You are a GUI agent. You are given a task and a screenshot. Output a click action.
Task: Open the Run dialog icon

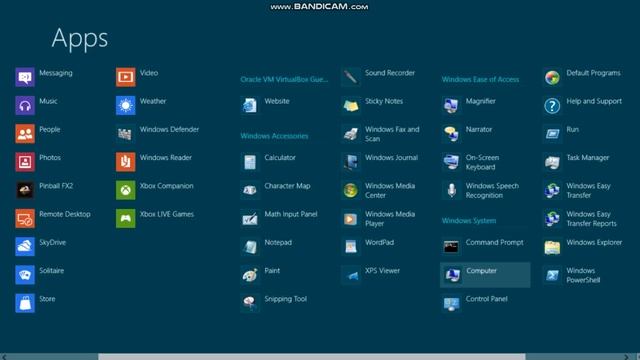(x=552, y=133)
